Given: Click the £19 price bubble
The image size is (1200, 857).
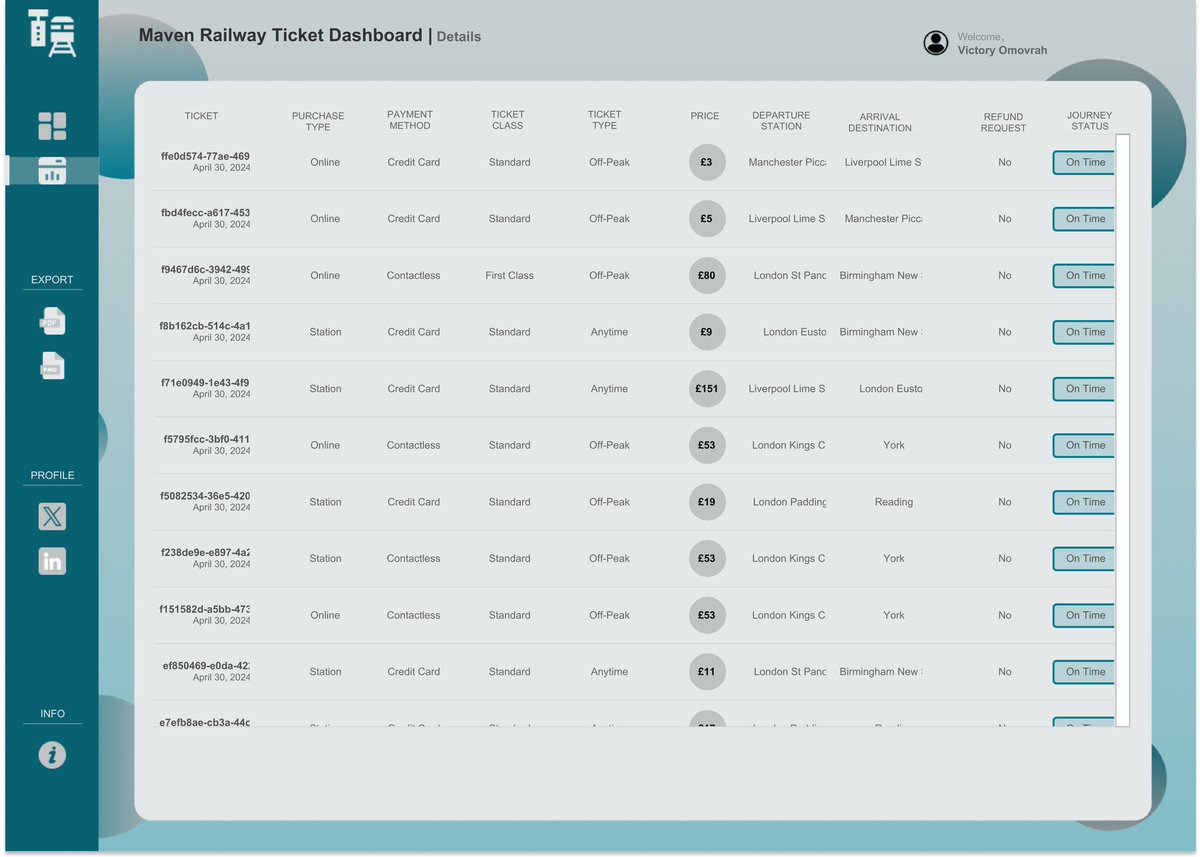Looking at the screenshot, I should pos(707,502).
